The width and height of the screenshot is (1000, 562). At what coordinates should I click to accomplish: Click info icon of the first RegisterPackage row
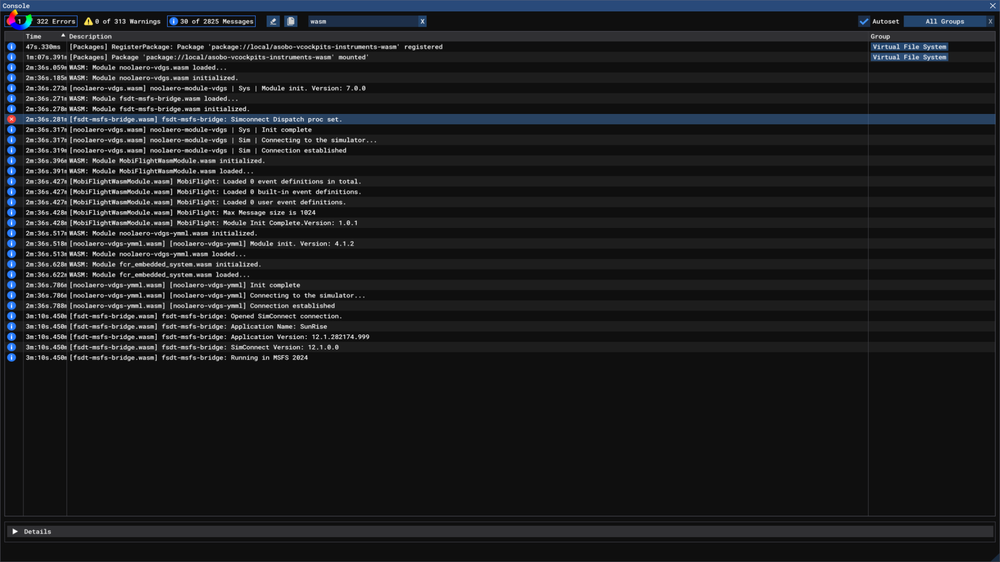(x=12, y=47)
